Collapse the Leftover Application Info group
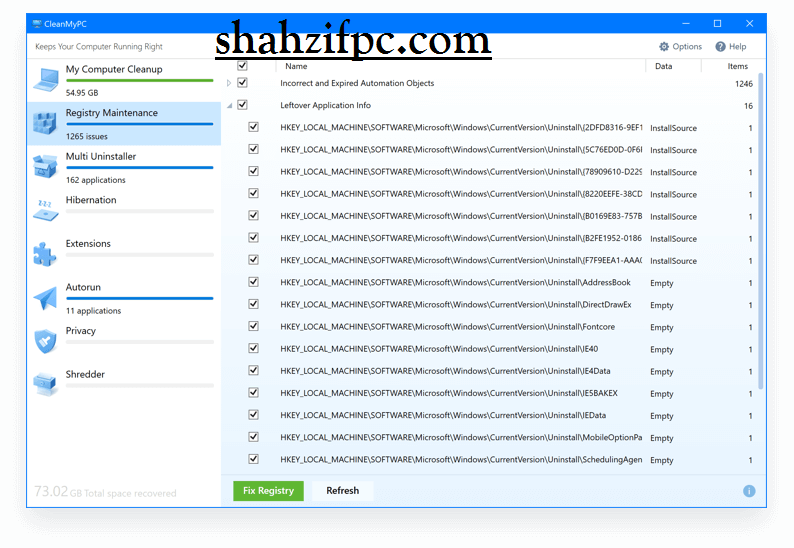 [x=229, y=105]
